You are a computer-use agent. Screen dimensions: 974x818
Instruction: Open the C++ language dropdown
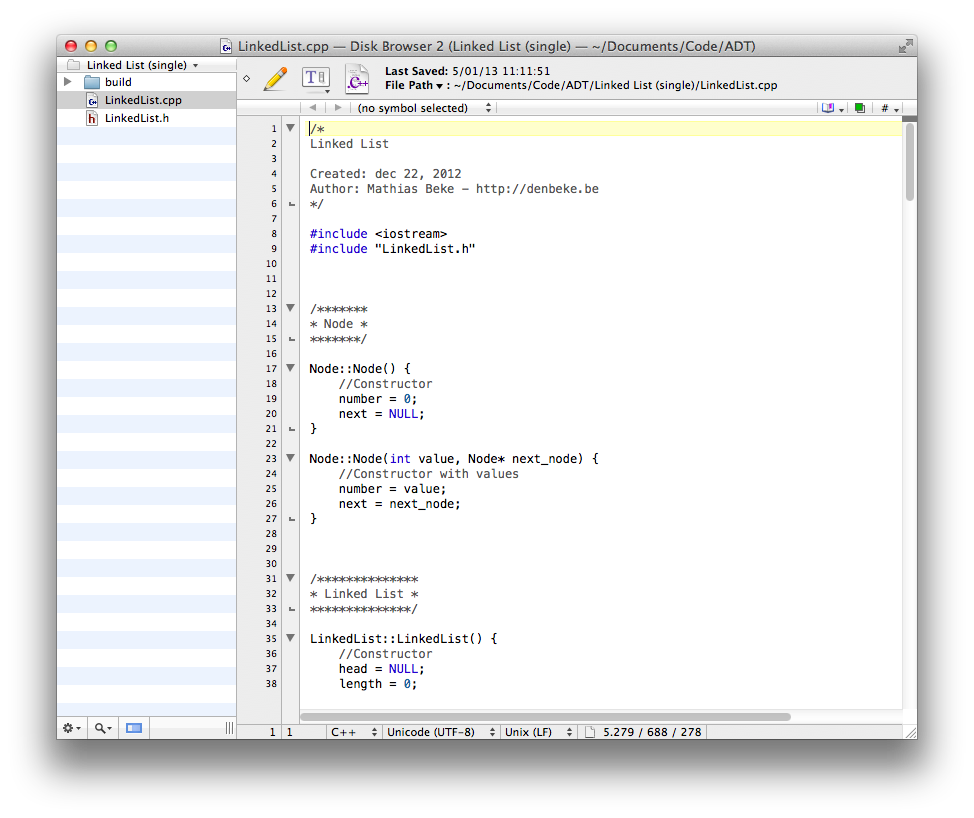354,732
